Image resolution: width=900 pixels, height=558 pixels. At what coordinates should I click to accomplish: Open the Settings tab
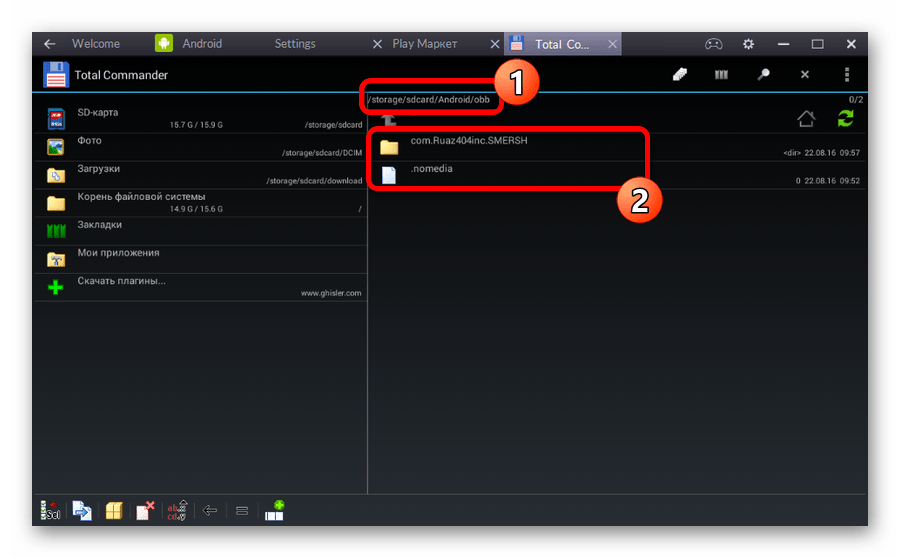point(295,44)
